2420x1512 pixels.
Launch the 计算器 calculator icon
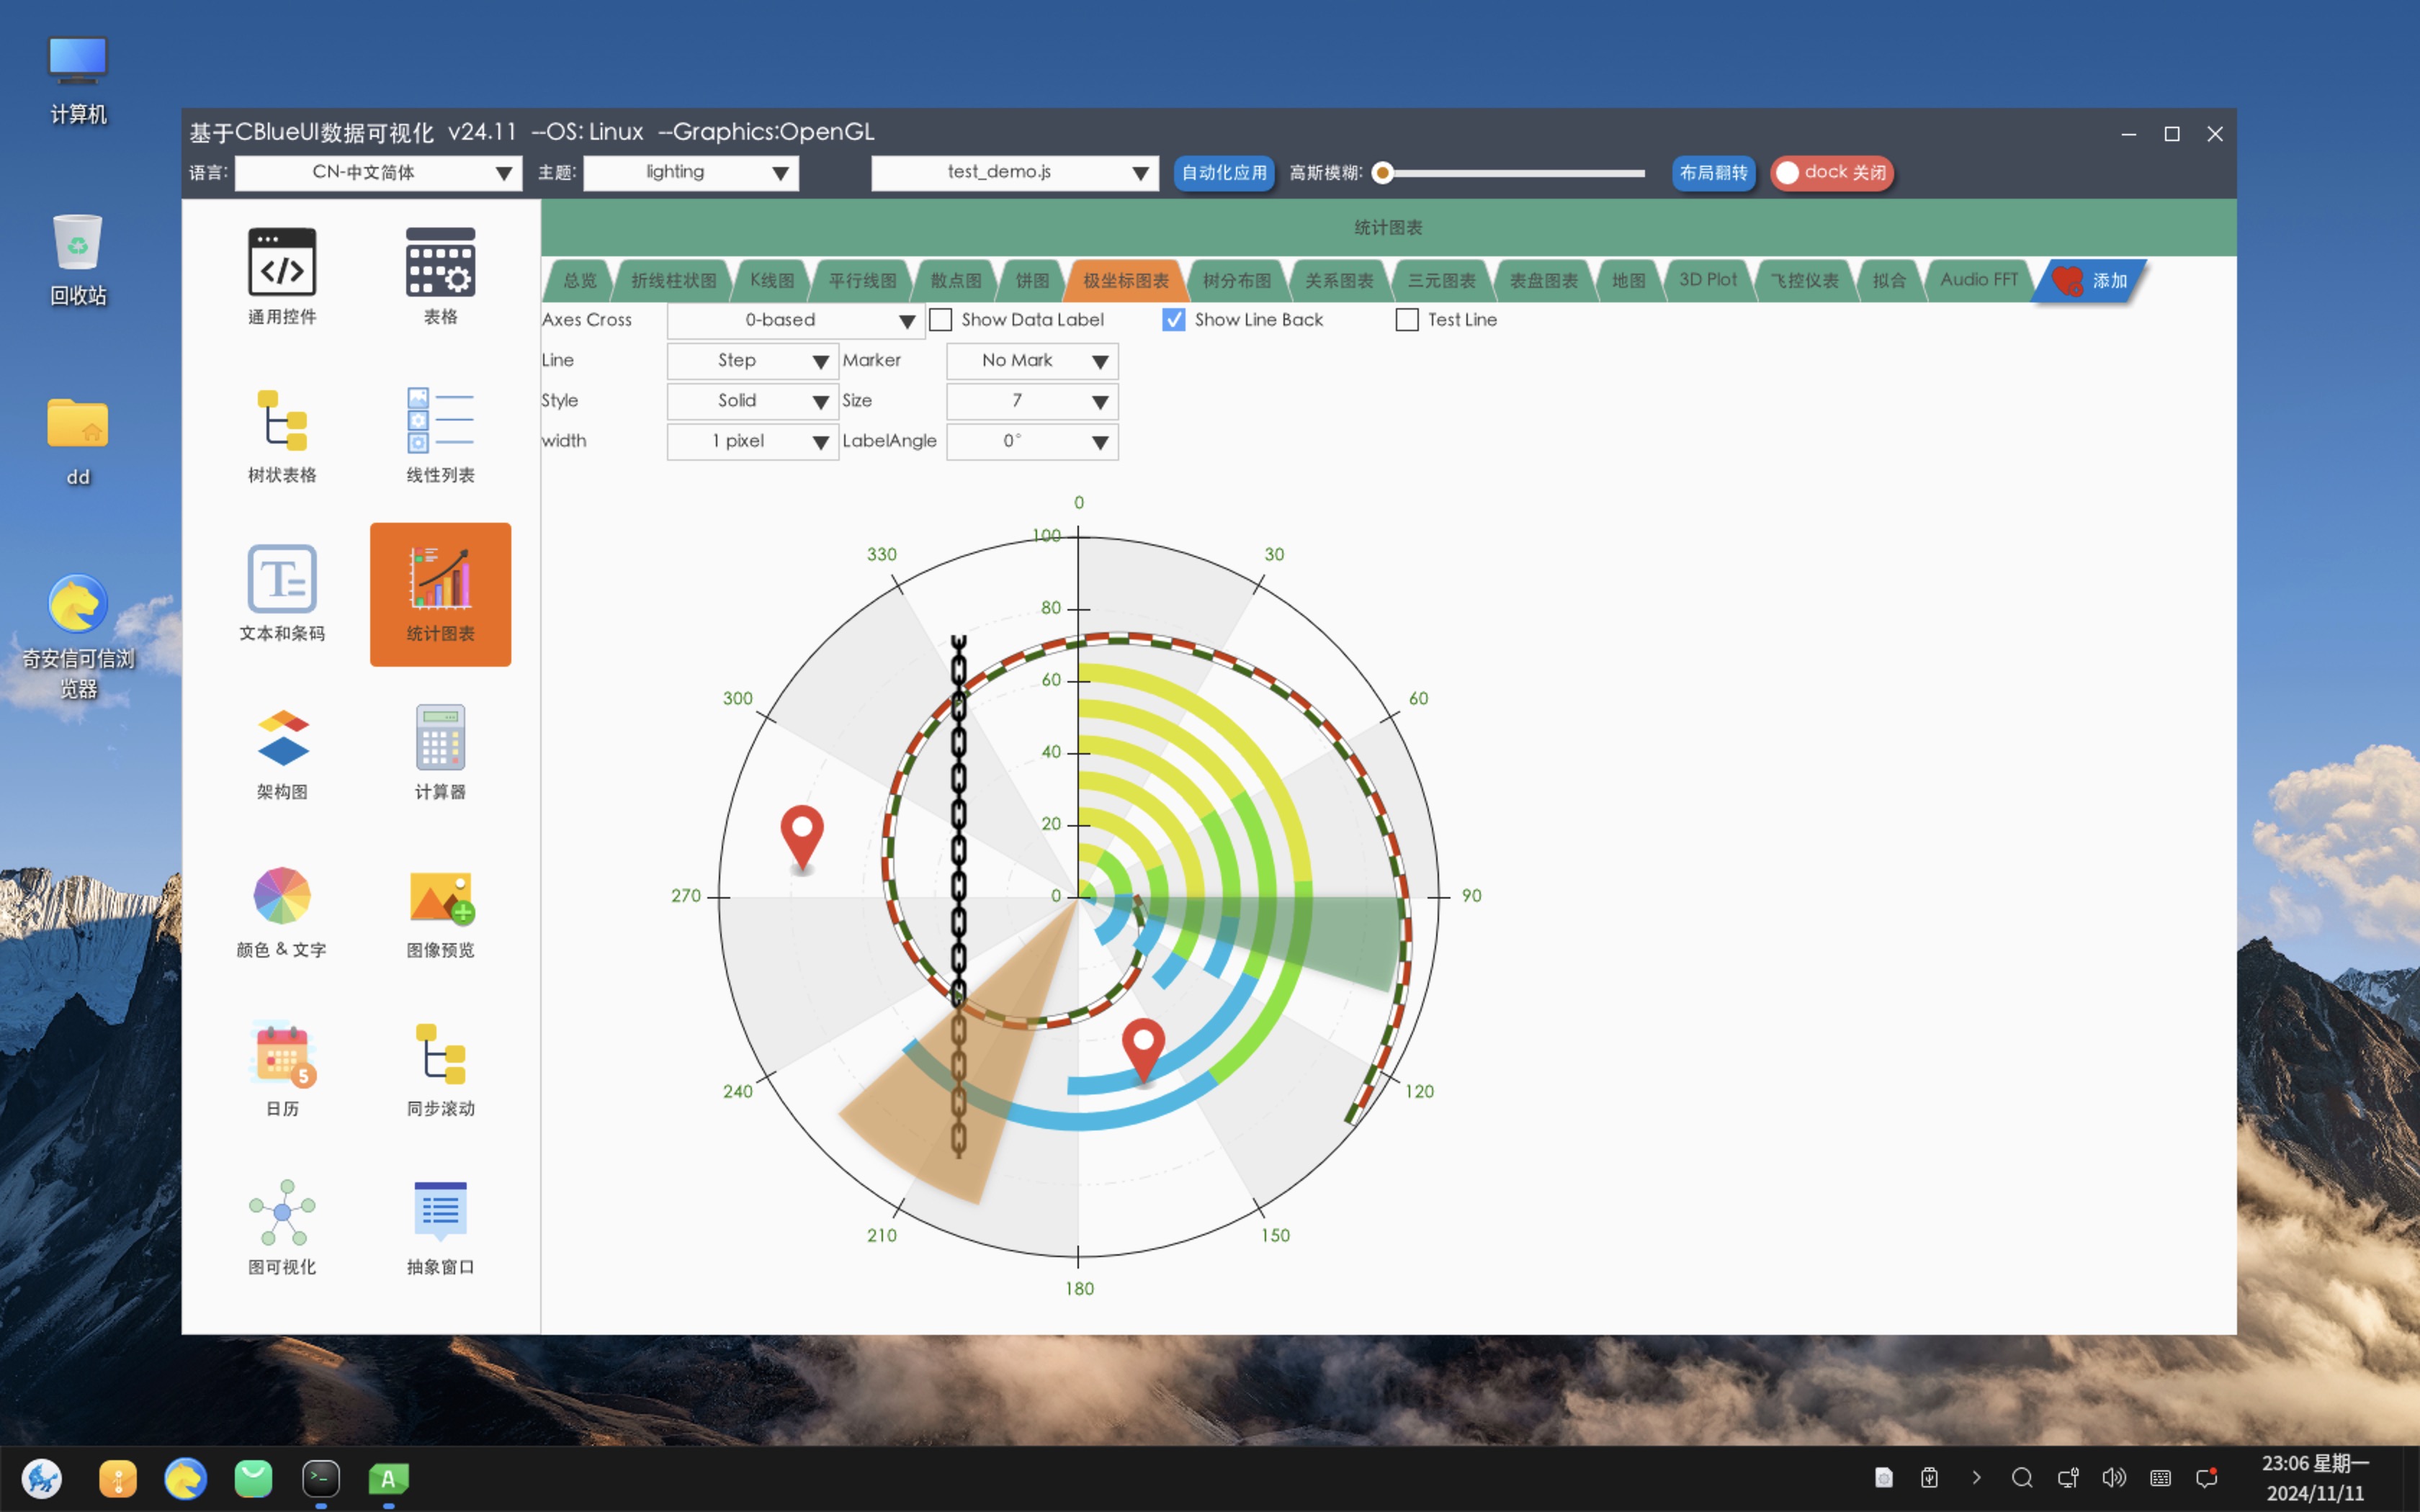440,738
